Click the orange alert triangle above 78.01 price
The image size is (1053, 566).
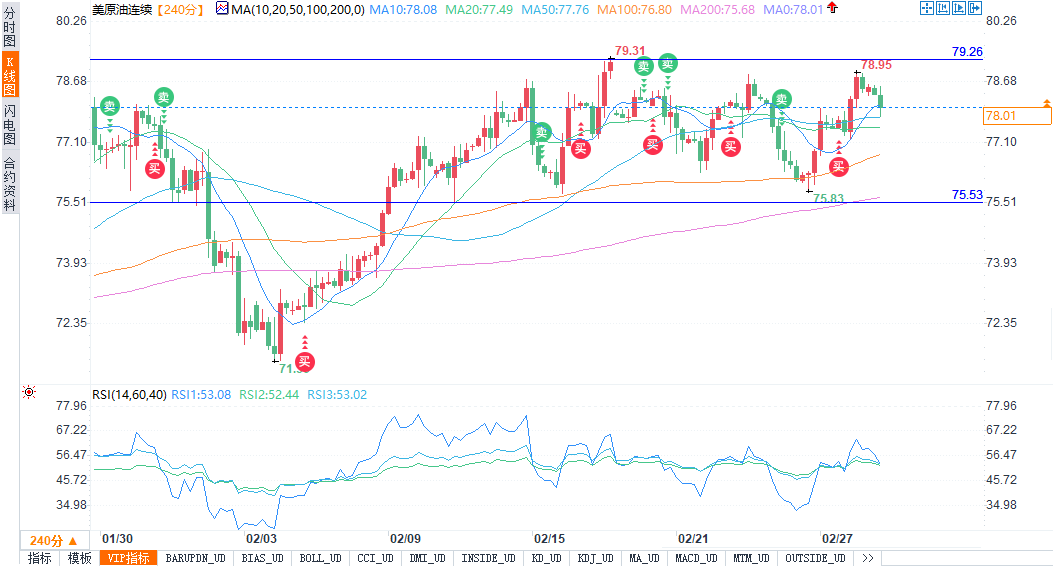pos(1046,103)
